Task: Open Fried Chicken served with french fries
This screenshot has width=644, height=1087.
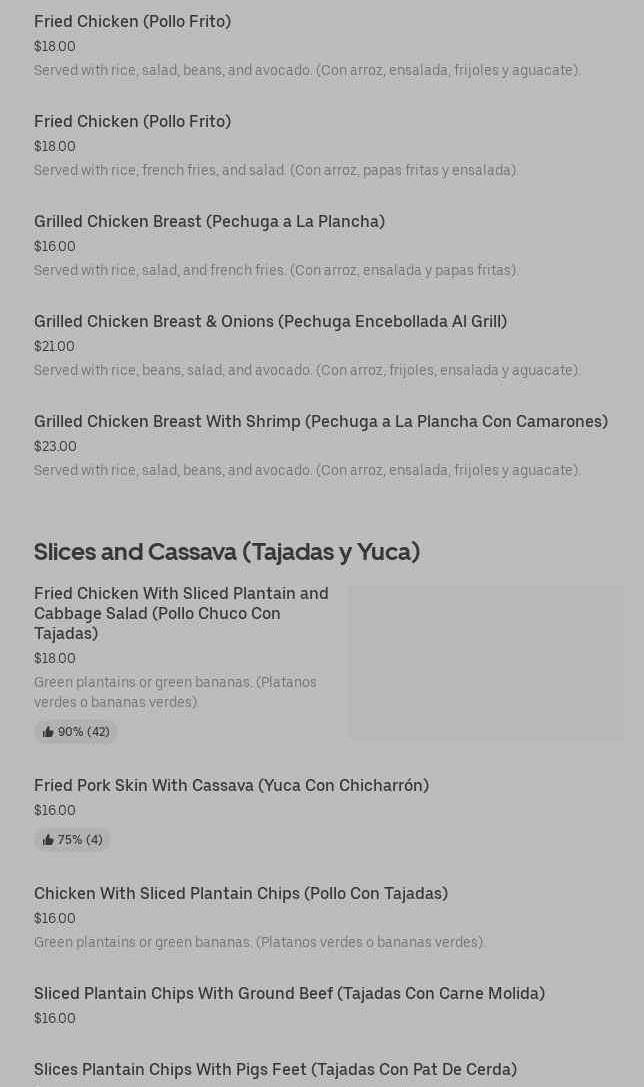Action: (132, 121)
